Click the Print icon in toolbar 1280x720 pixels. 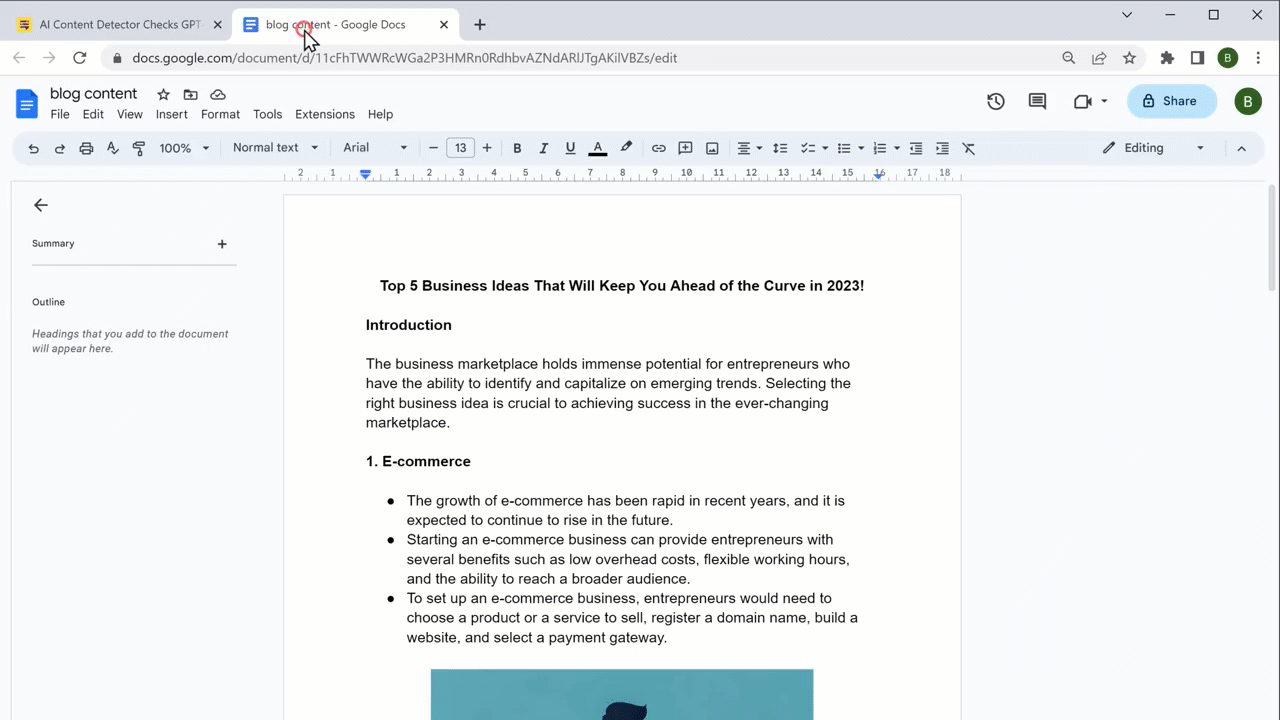click(x=86, y=148)
